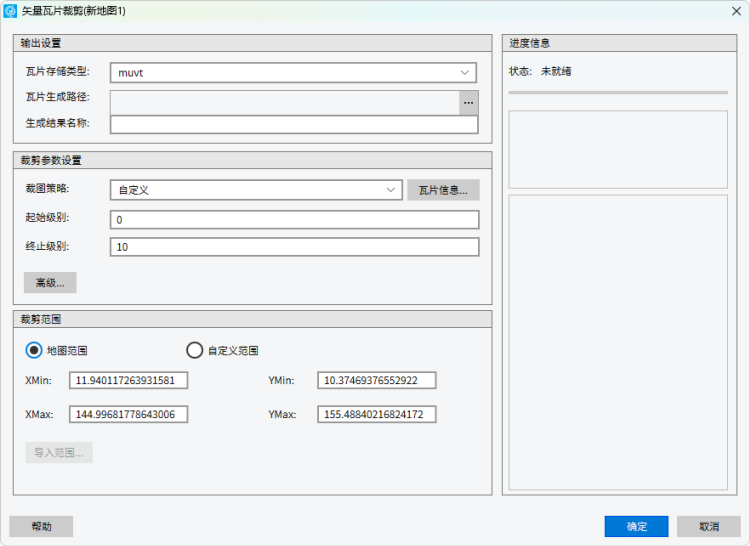The image size is (750, 546).
Task: Click the 取消 cancel button
Action: coord(708,526)
